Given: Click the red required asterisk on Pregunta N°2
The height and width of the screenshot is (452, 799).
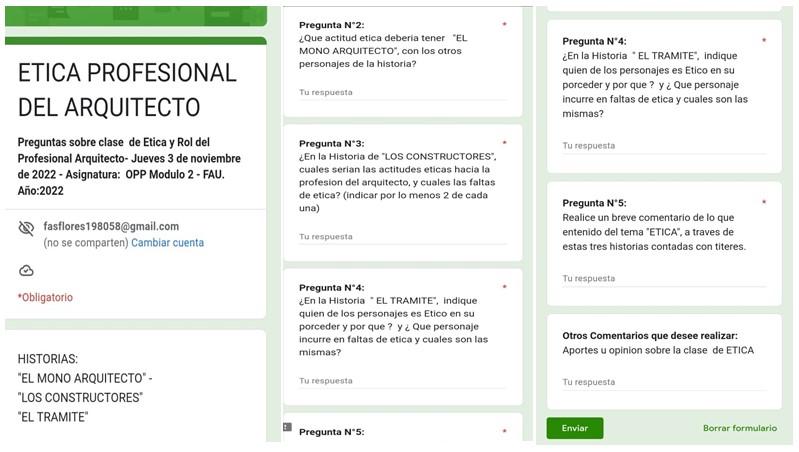Looking at the screenshot, I should 504,24.
